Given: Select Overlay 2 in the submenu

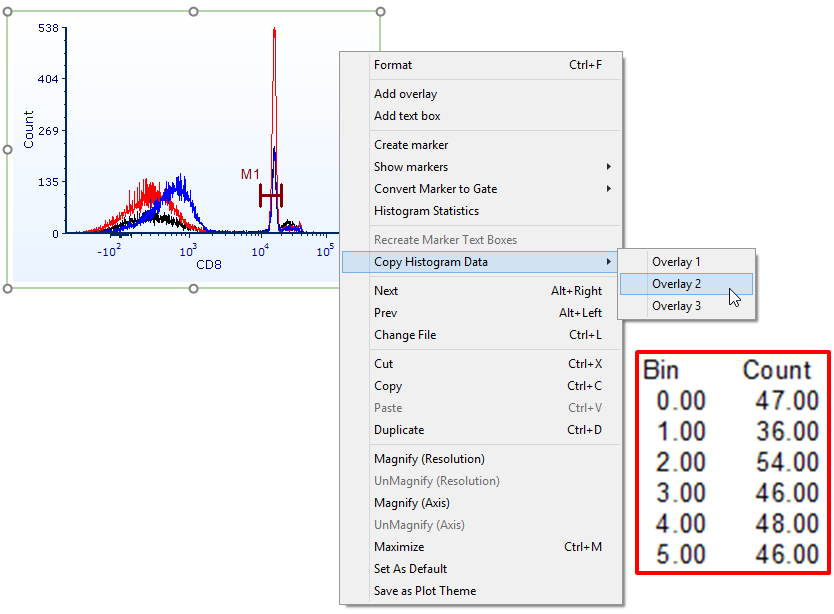Looking at the screenshot, I should 677,284.
